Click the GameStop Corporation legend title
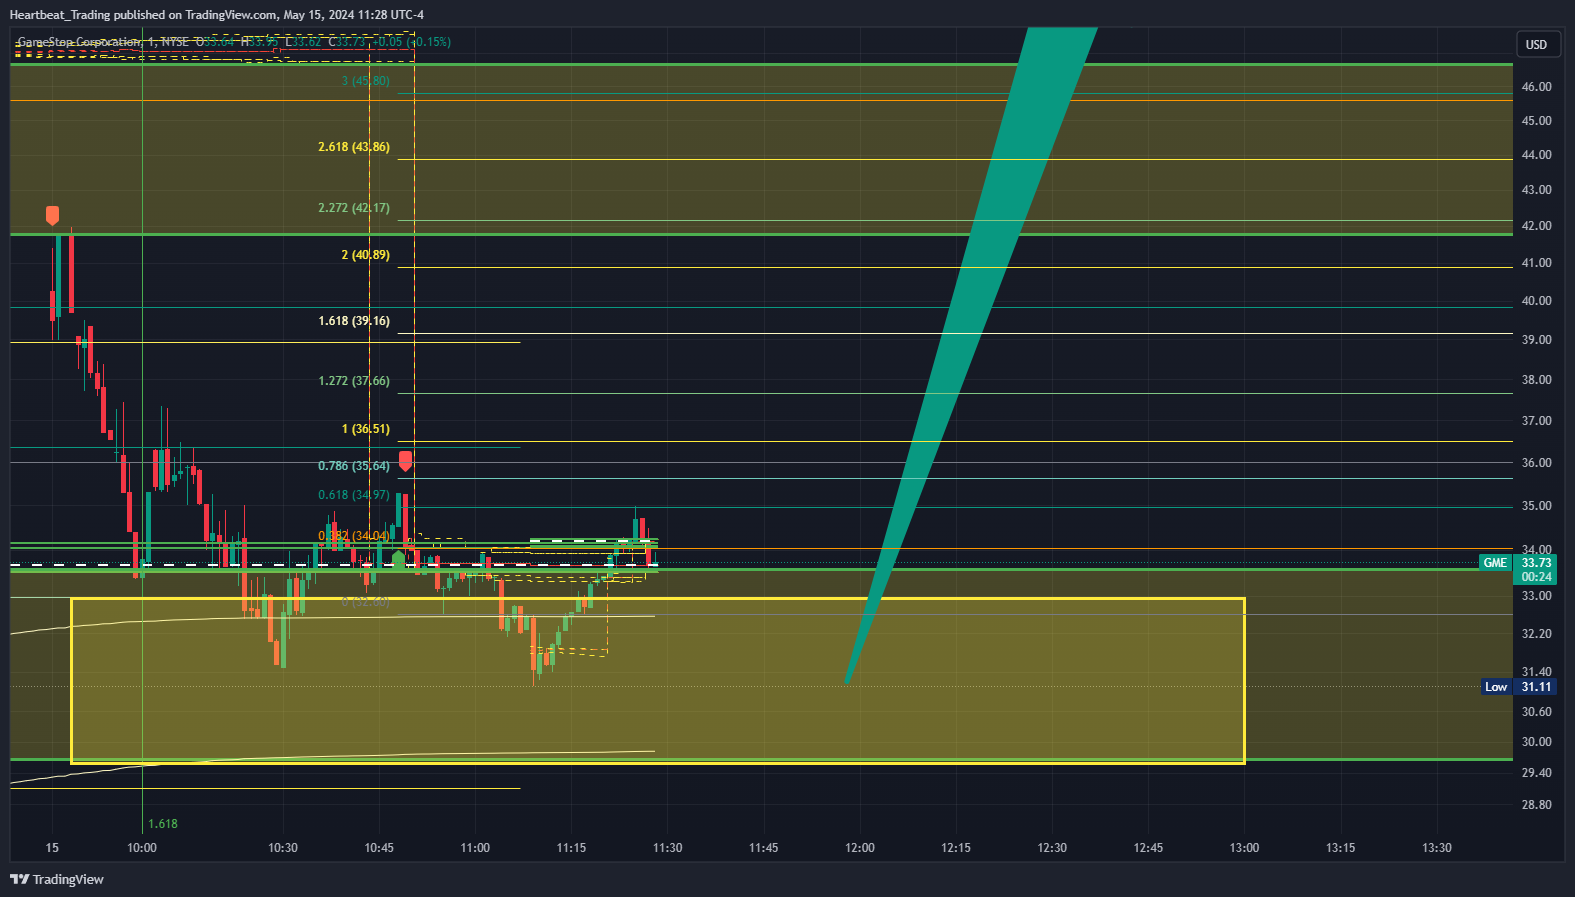The width and height of the screenshot is (1575, 897). point(79,42)
